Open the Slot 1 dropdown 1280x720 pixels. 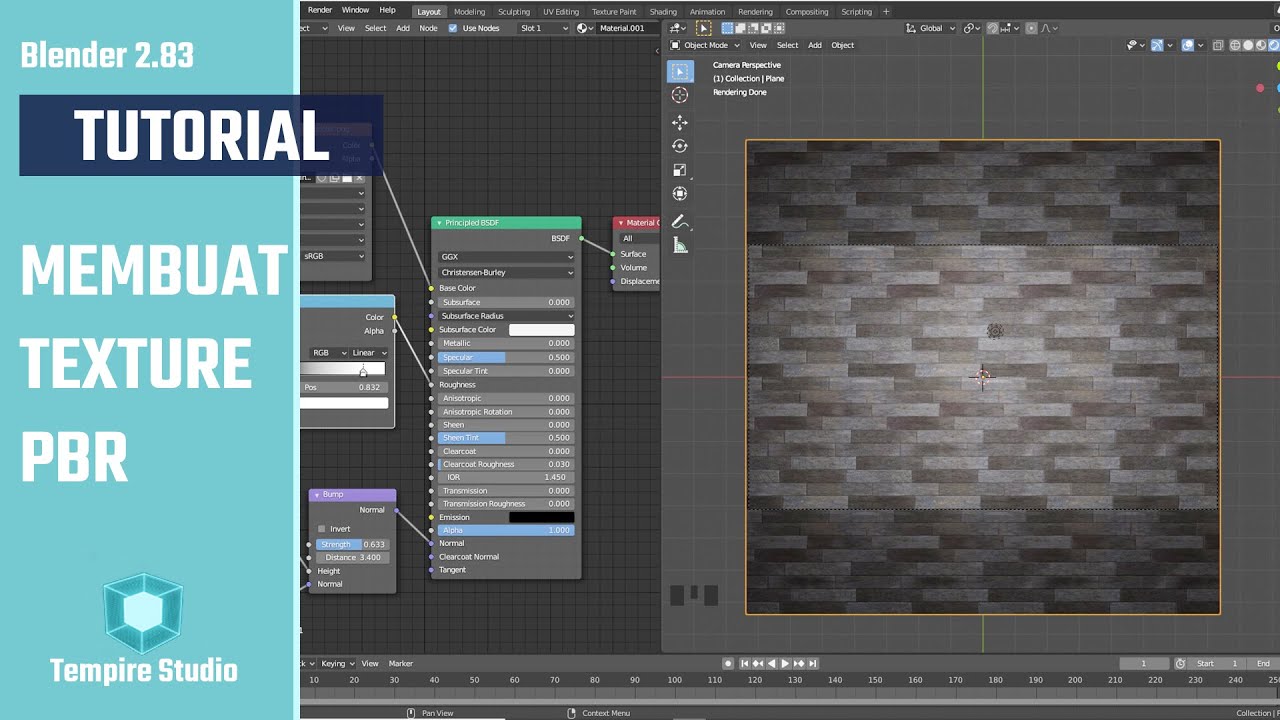pyautogui.click(x=544, y=28)
